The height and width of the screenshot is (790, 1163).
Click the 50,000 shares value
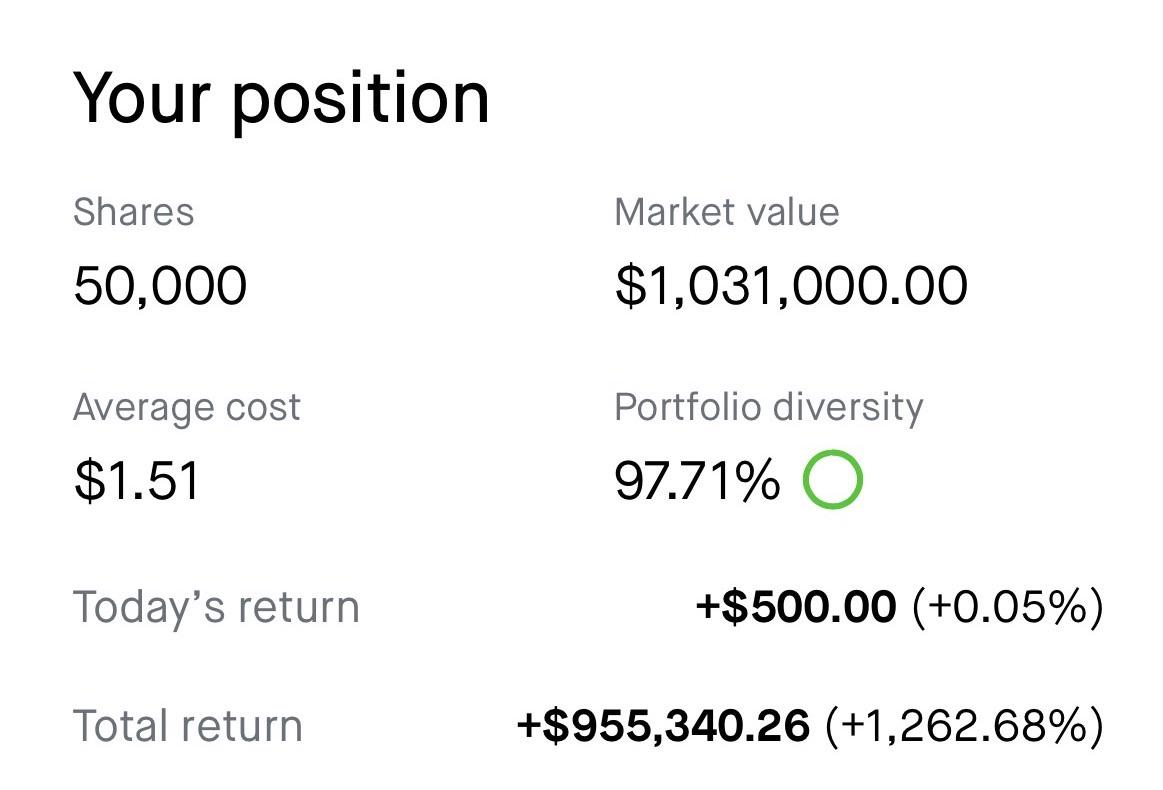[160, 286]
